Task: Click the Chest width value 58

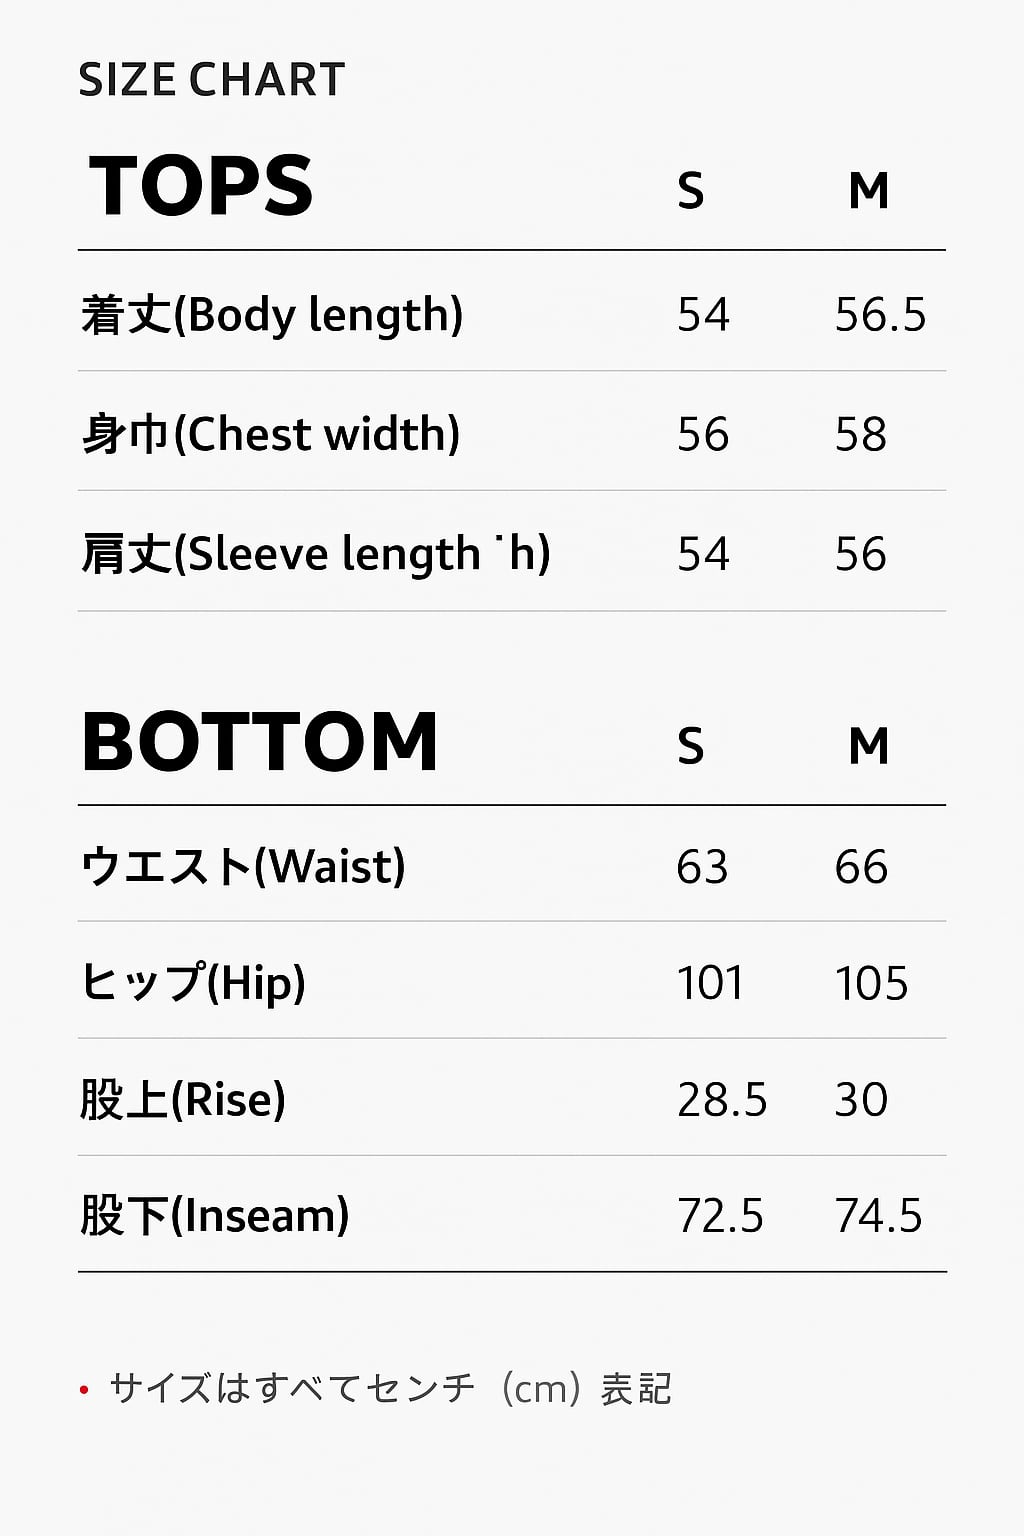Action: (x=860, y=434)
